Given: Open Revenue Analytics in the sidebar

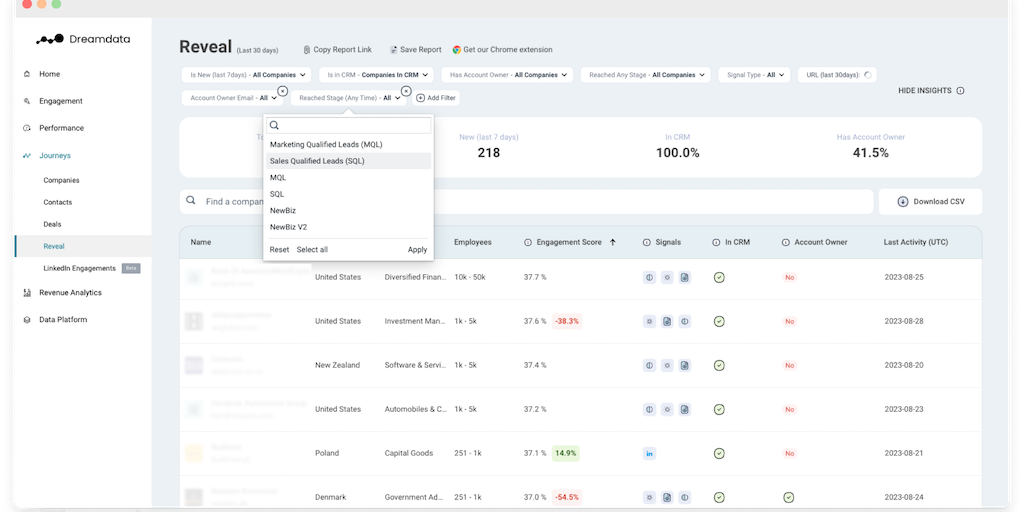Looking at the screenshot, I should 70,292.
